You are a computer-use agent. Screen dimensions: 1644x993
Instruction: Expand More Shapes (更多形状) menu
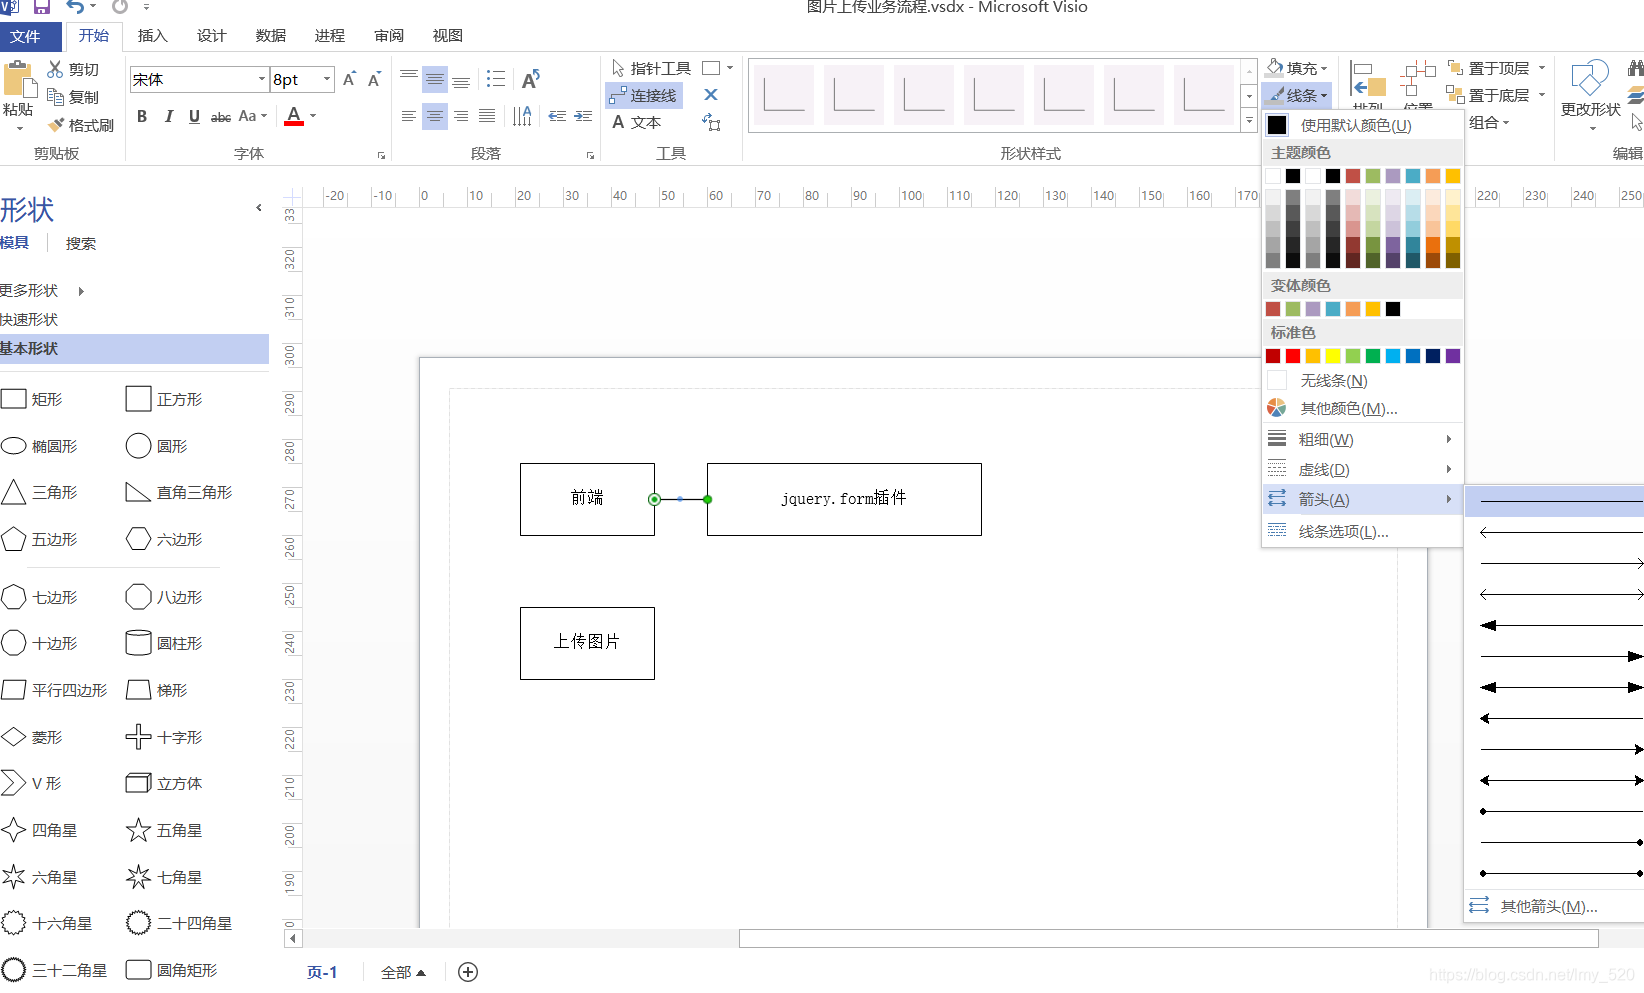click(x=42, y=290)
